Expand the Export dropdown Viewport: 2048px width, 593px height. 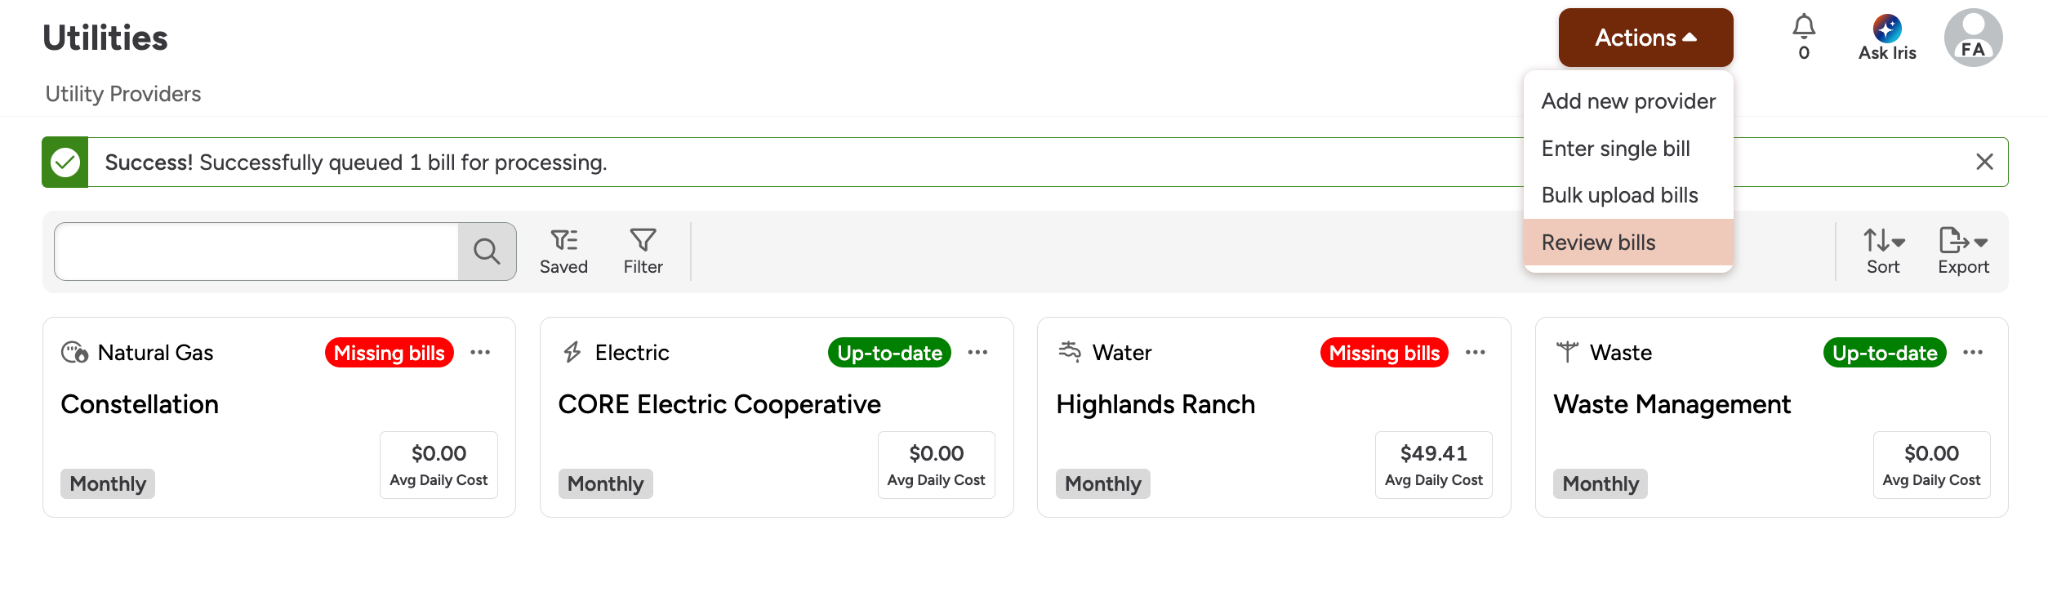1963,251
